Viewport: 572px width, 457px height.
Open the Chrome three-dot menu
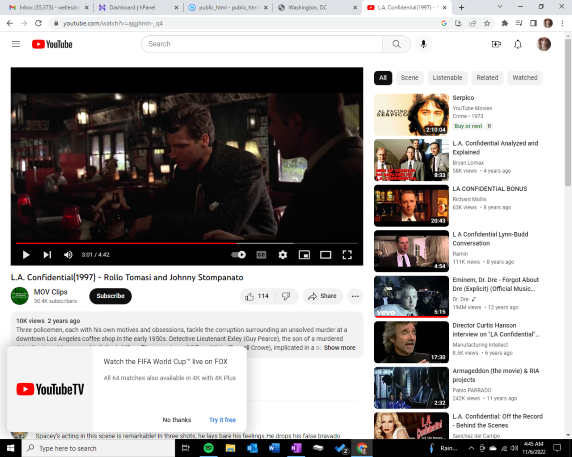(x=562, y=23)
